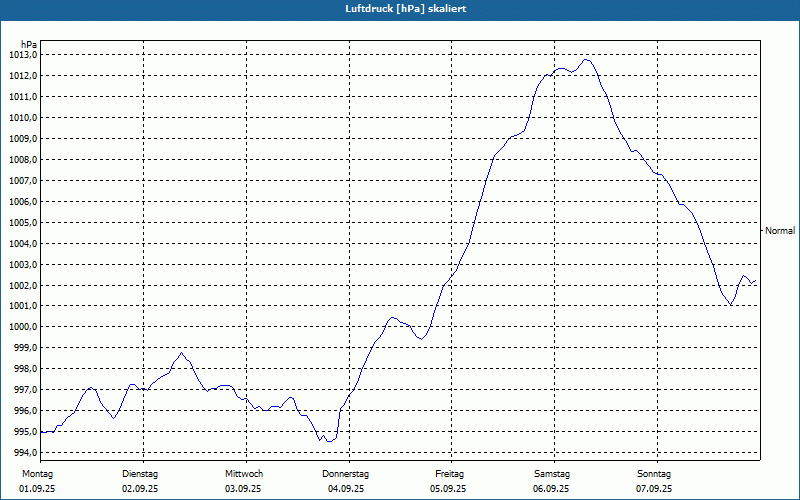This screenshot has height=500, width=800.
Task: Select the 996,0 y-axis label
Action: coord(24,410)
